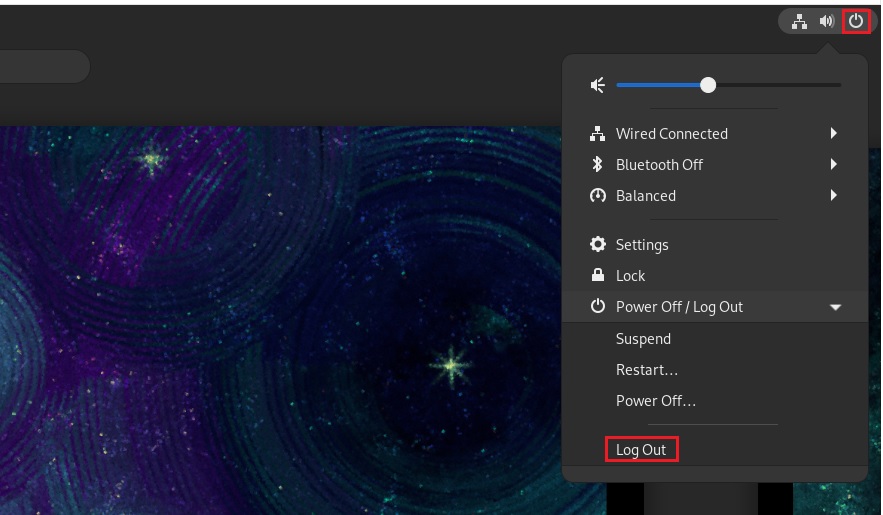
Task: Choose Restart… from the power menu
Action: (646, 370)
